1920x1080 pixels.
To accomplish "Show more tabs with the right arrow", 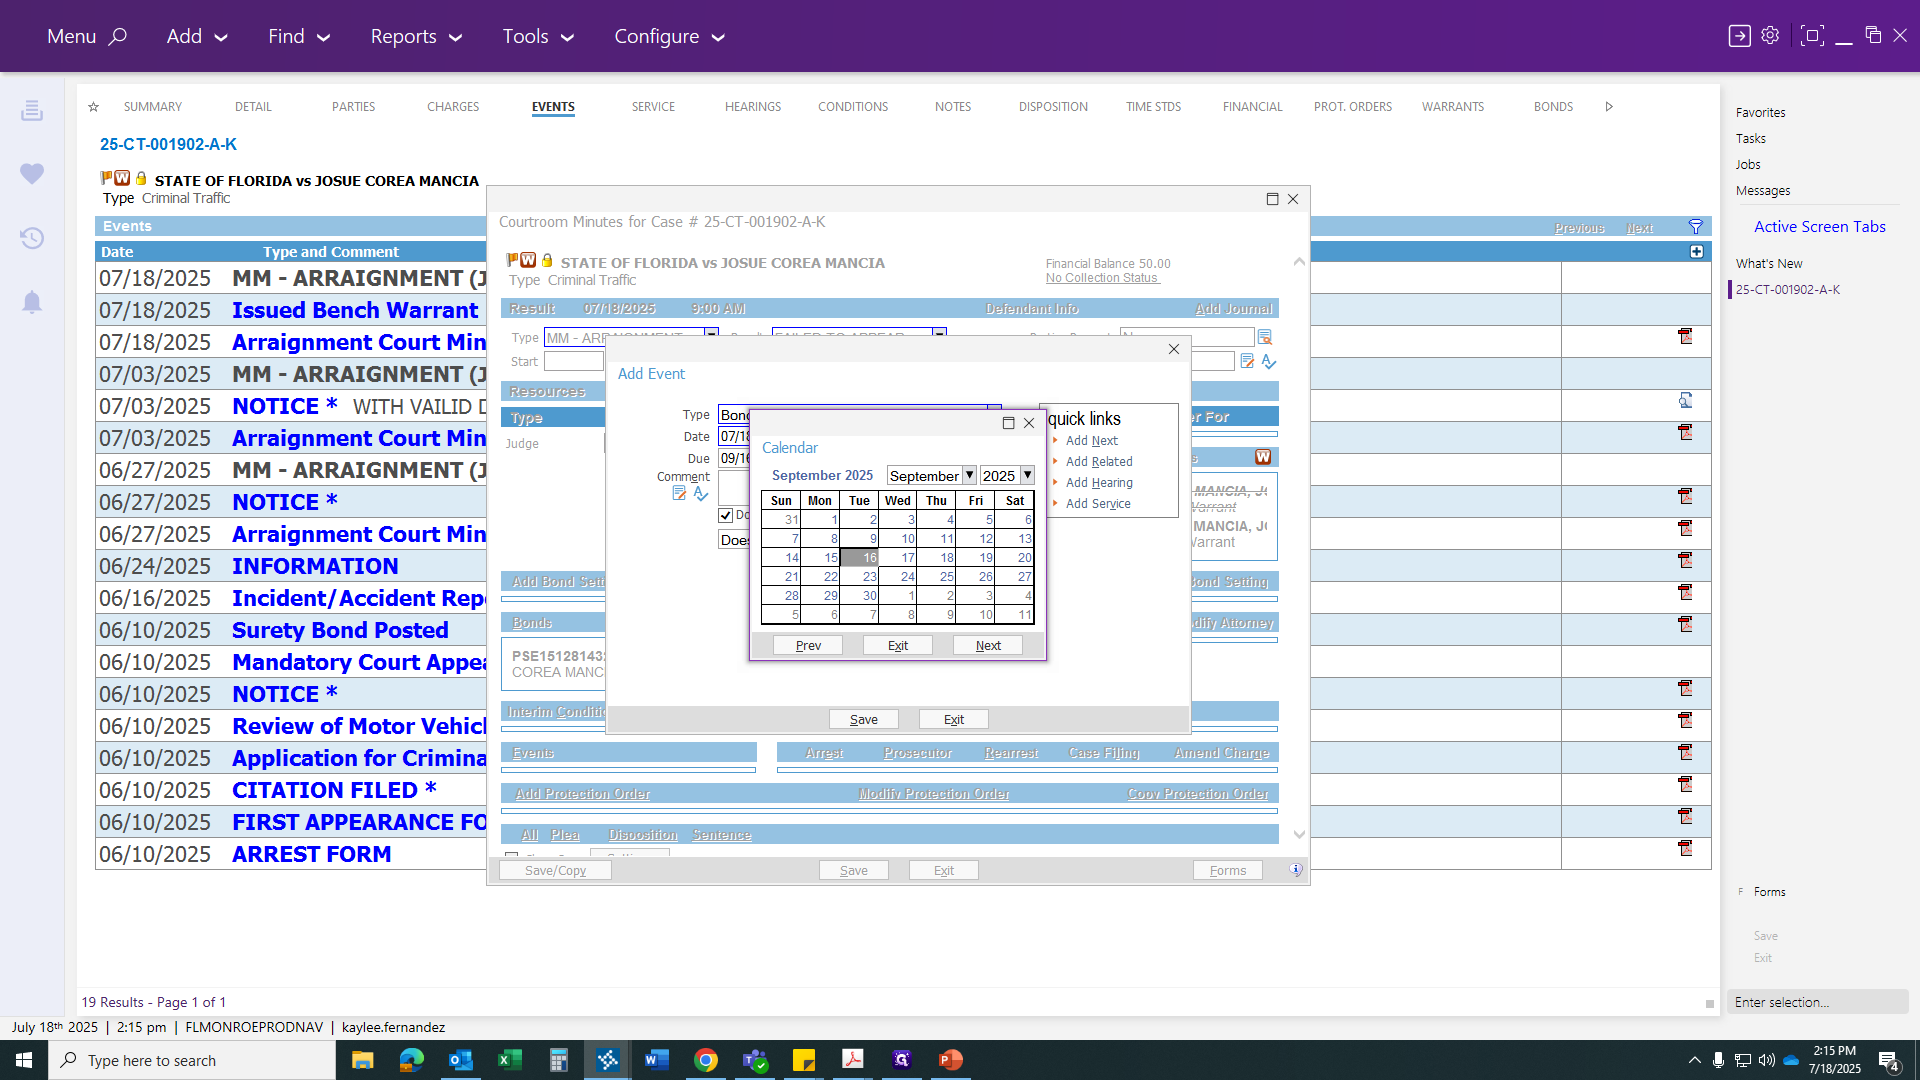I will click(1609, 107).
